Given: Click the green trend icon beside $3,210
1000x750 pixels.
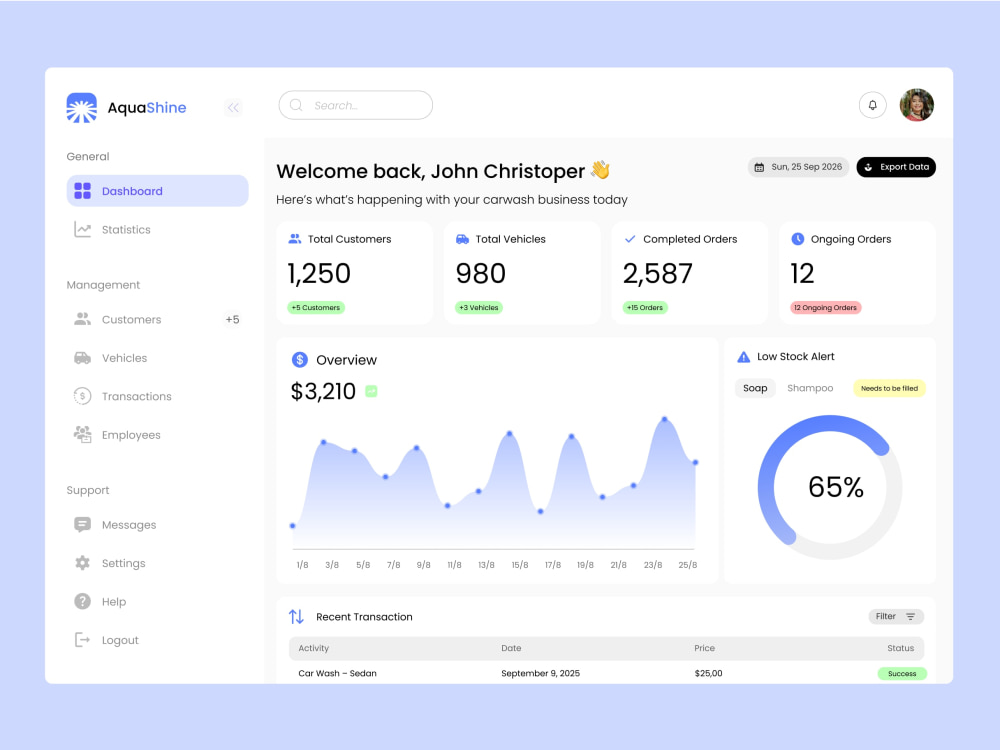Looking at the screenshot, I should point(371,391).
